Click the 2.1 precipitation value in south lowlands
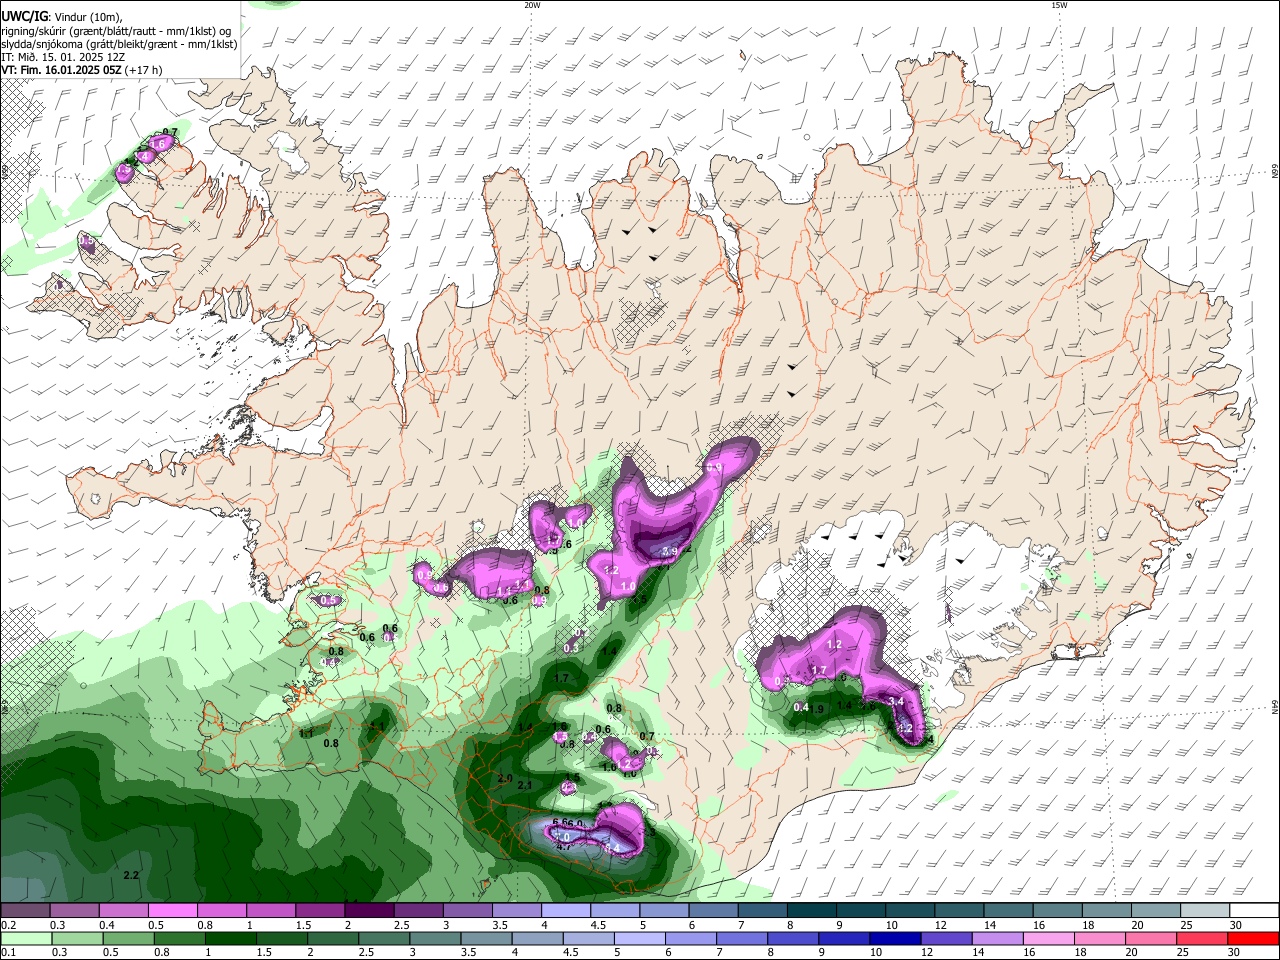The height and width of the screenshot is (960, 1280). pyautogui.click(x=525, y=786)
